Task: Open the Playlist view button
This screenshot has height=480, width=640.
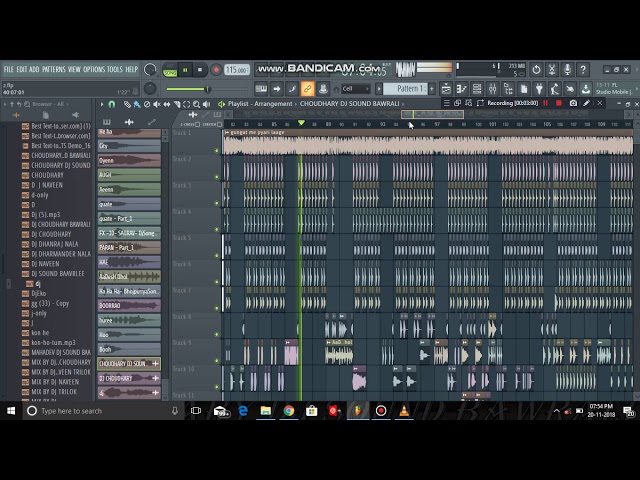Action: [x=446, y=89]
